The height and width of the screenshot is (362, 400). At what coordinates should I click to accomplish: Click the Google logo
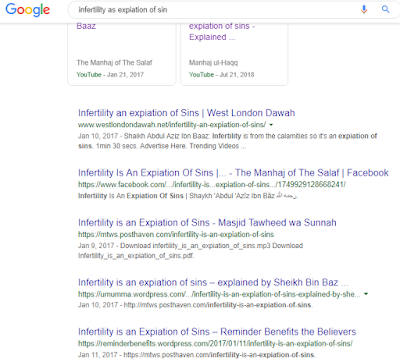pos(28,10)
